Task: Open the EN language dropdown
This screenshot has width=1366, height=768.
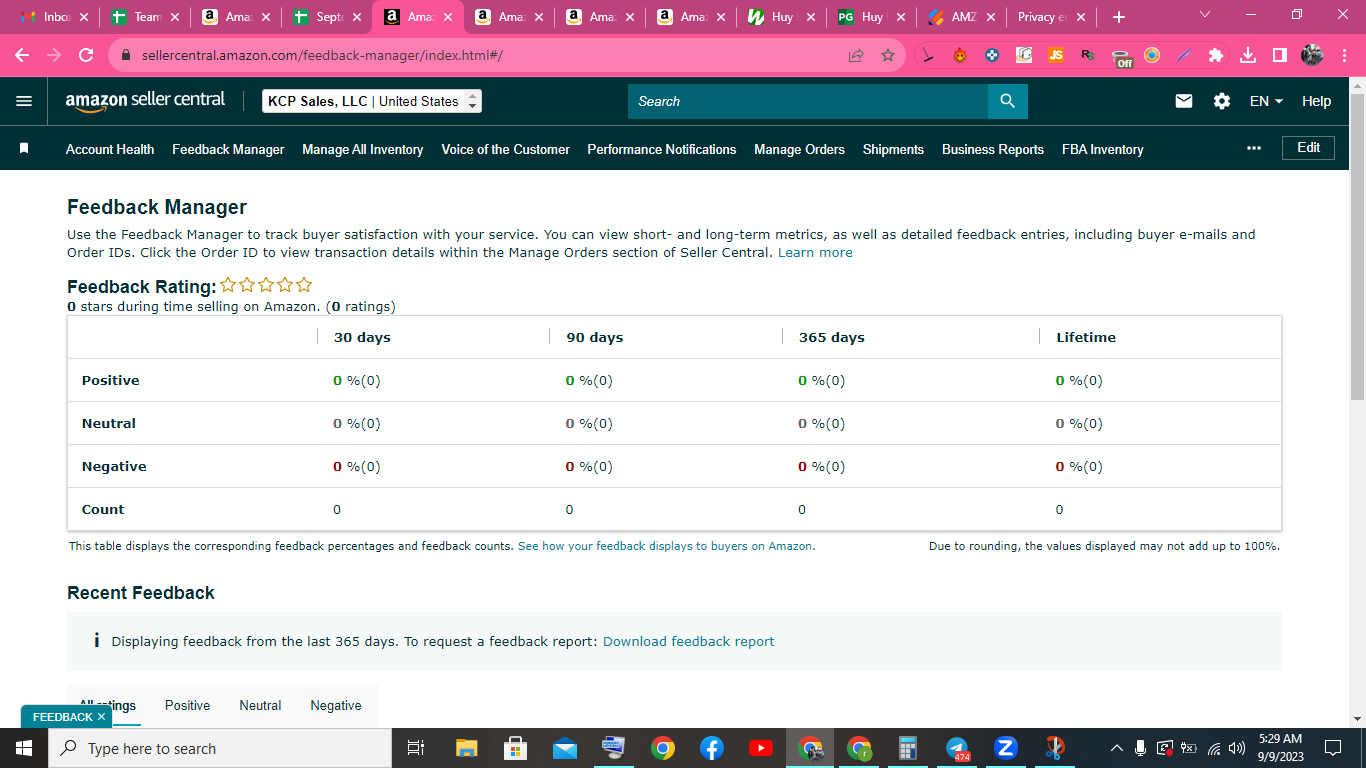Action: [x=1266, y=101]
